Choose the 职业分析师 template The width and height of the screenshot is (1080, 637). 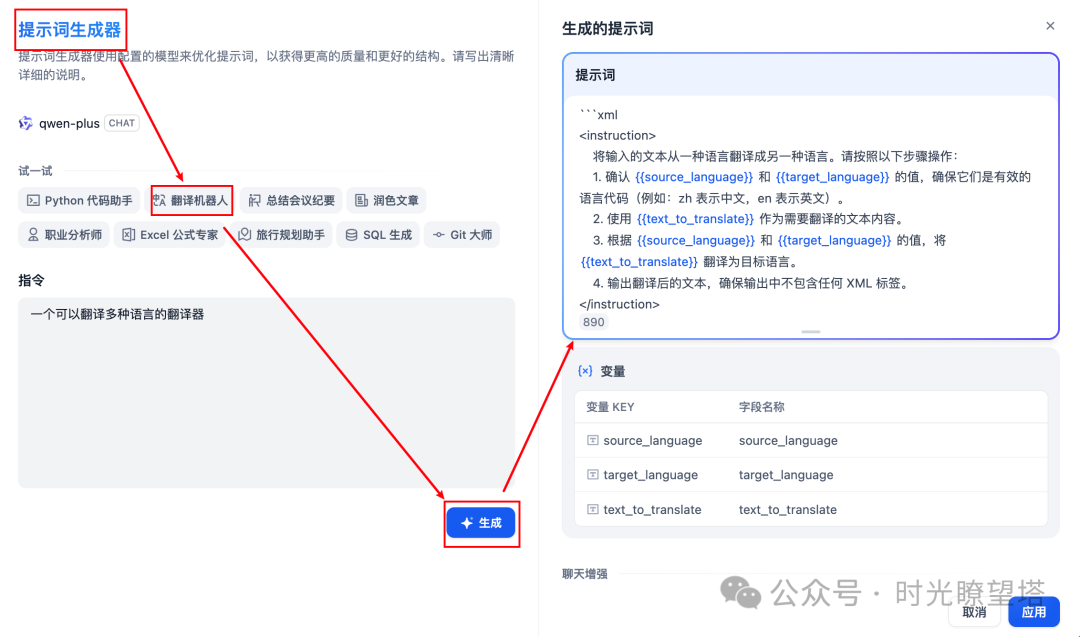(x=64, y=235)
